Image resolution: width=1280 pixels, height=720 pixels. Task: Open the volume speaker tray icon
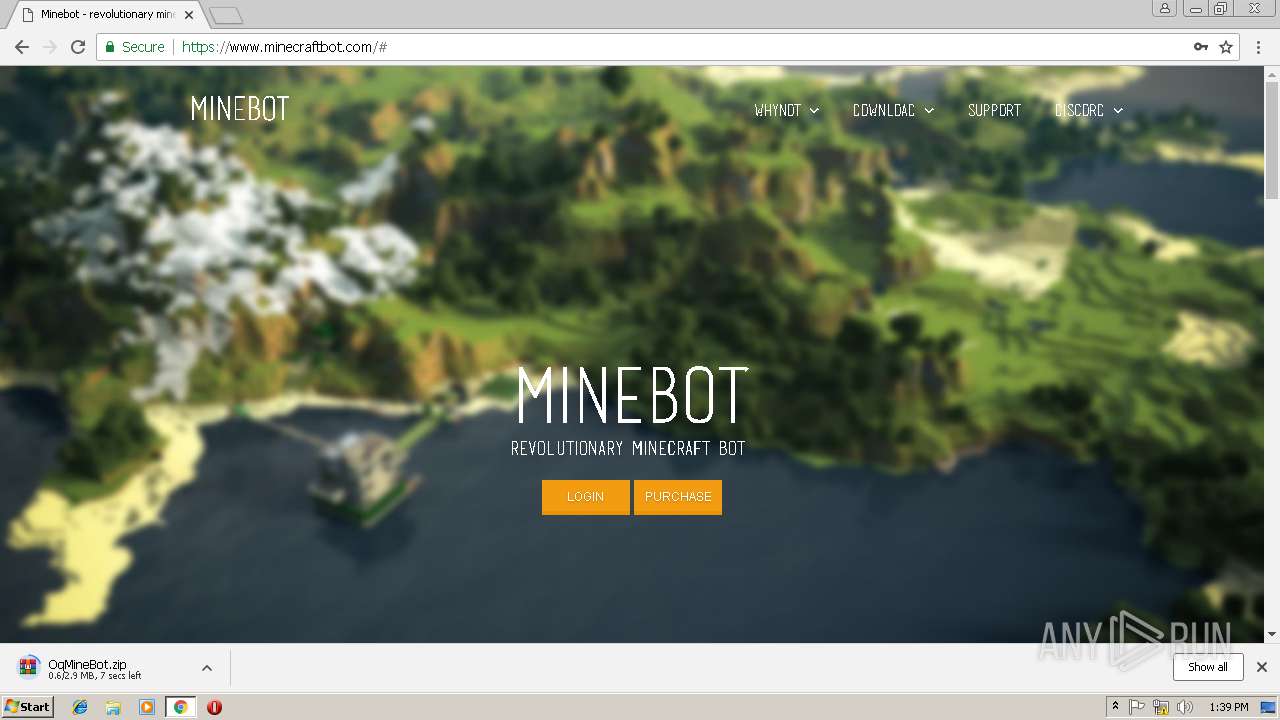click(x=1185, y=707)
